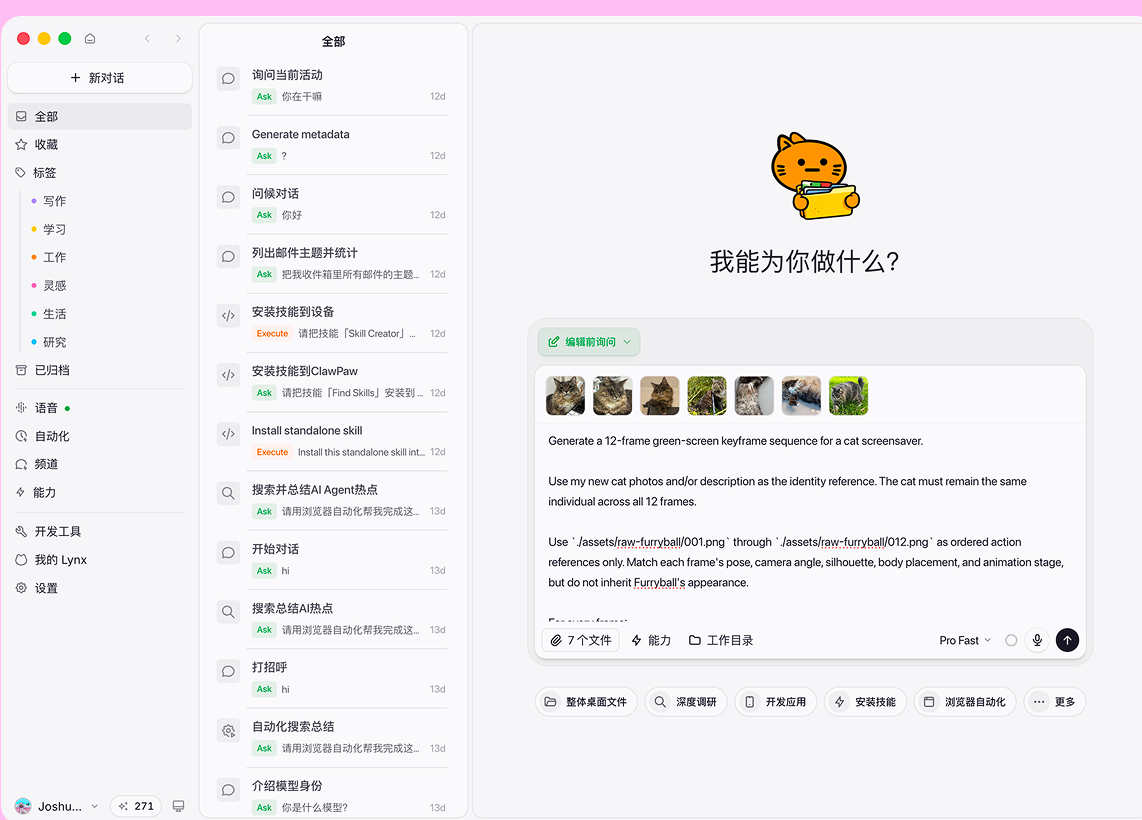This screenshot has width=1142, height=820.
Task: Click the last attached cat photo thumbnail
Action: (x=848, y=395)
